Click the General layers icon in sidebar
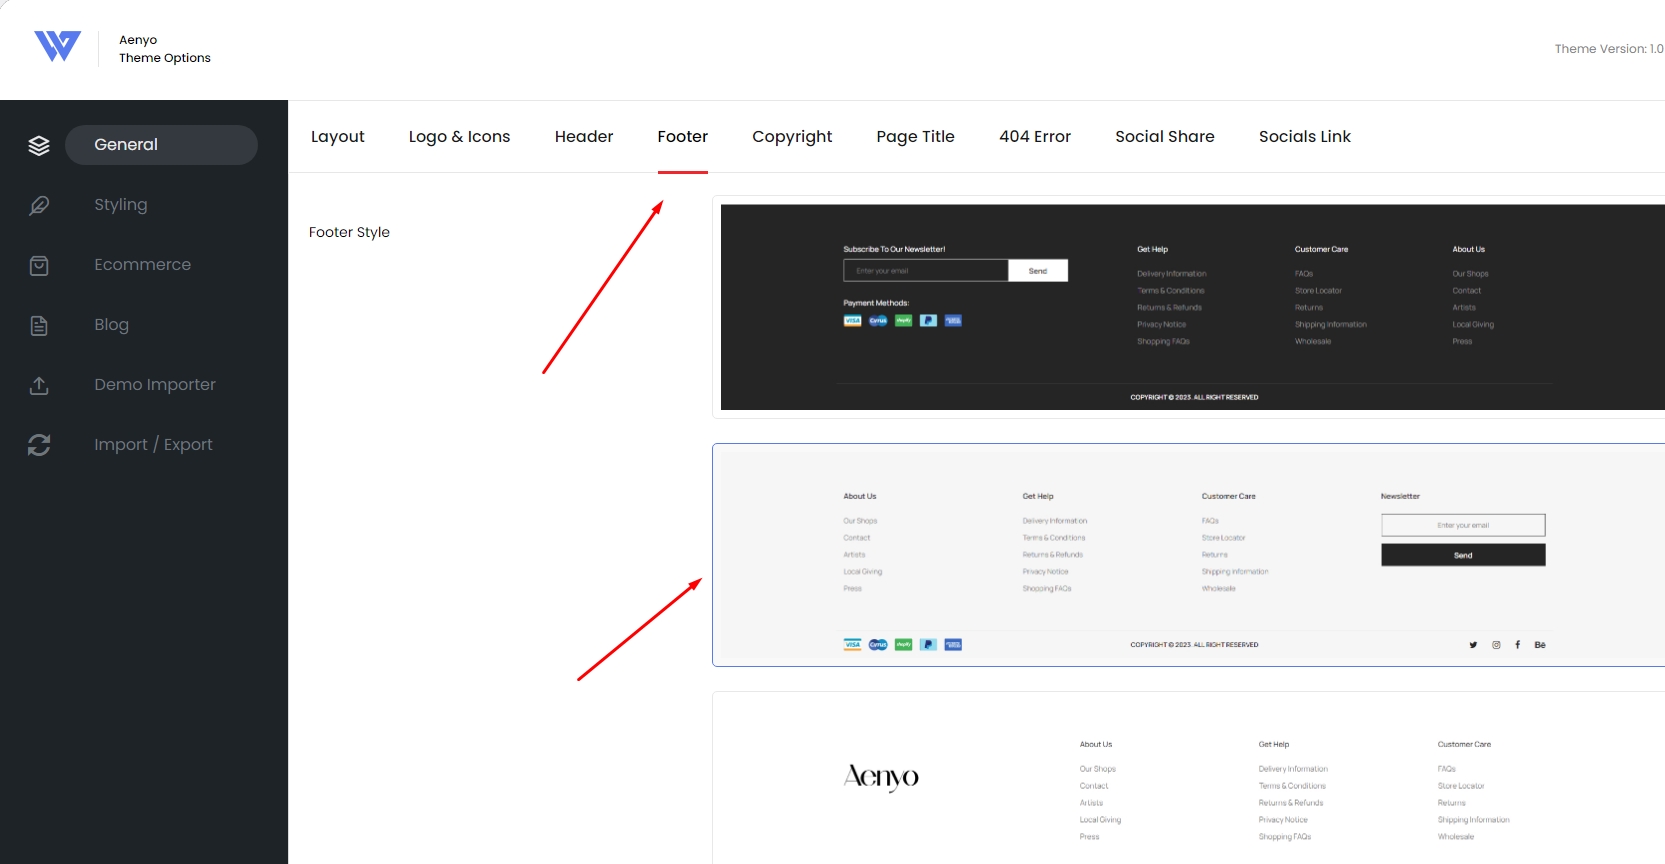Image resolution: width=1665 pixels, height=864 pixels. (39, 145)
